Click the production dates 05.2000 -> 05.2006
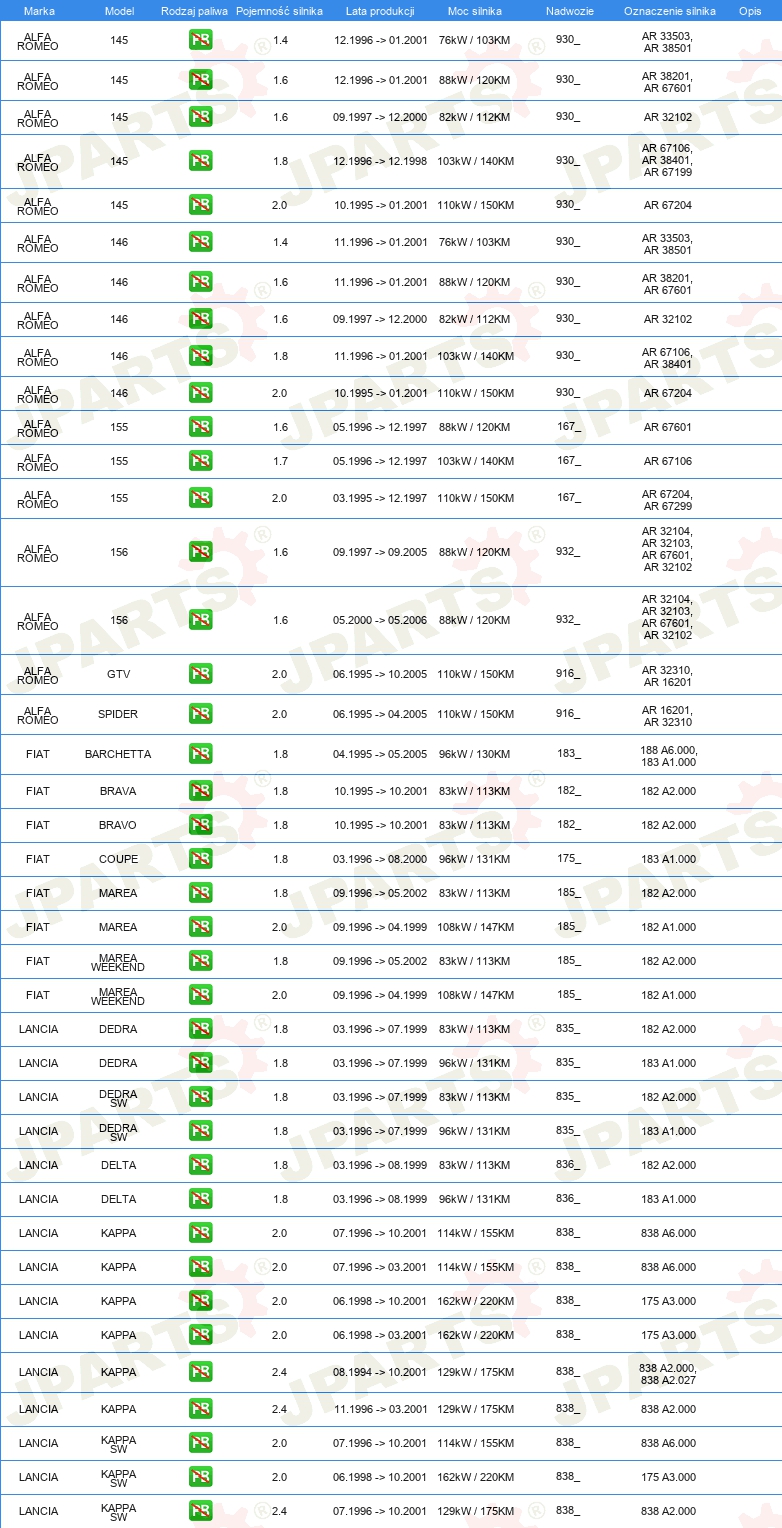Viewport: 782px width, 1528px height. click(380, 620)
